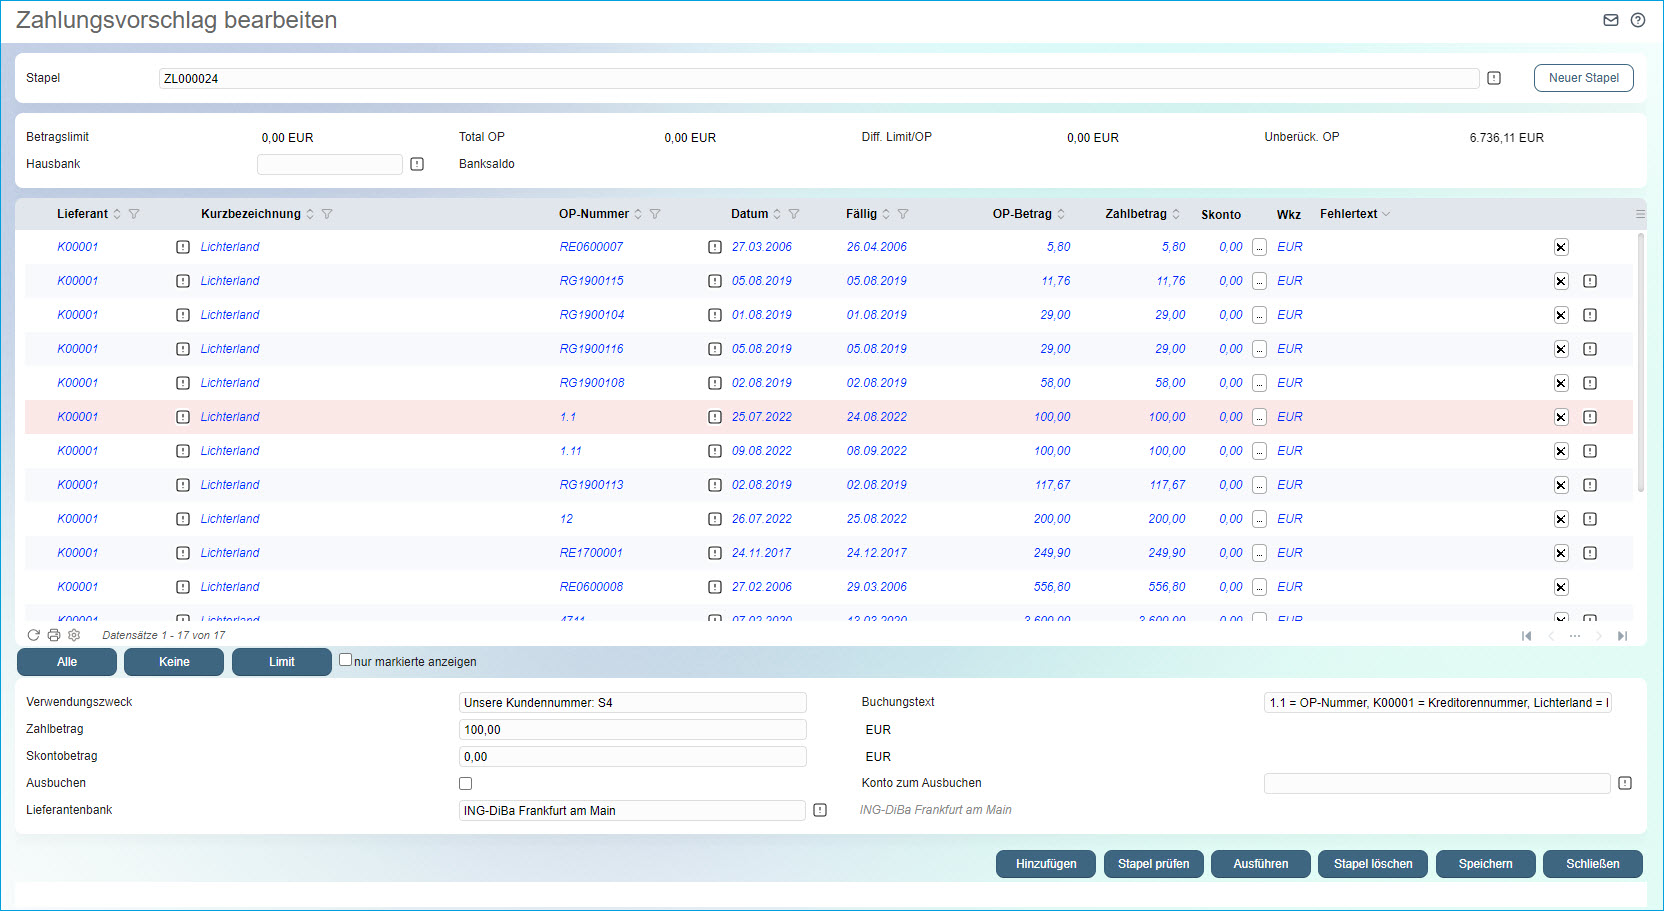Viewport: 1664px width, 911px height.
Task: Filter the Kurzbezeichnung column
Action: [327, 214]
